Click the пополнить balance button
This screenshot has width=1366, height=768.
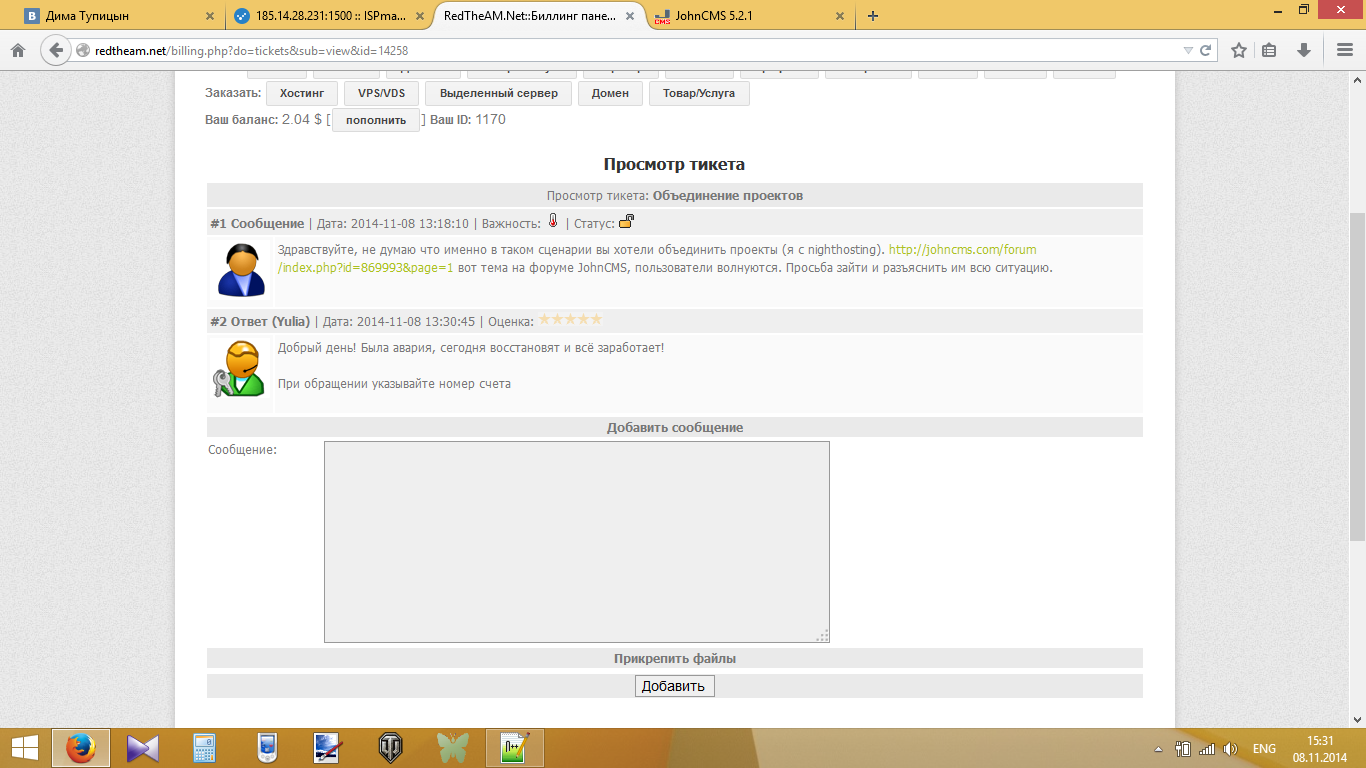click(376, 120)
